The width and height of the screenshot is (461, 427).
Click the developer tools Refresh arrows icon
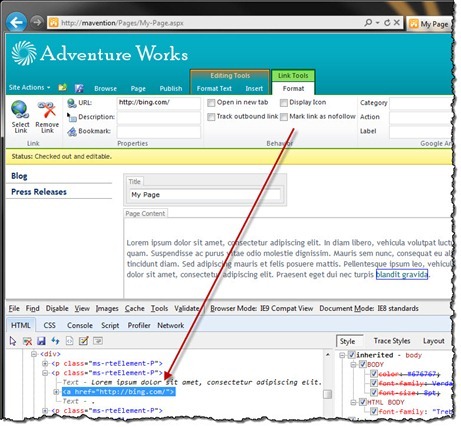click(x=55, y=341)
